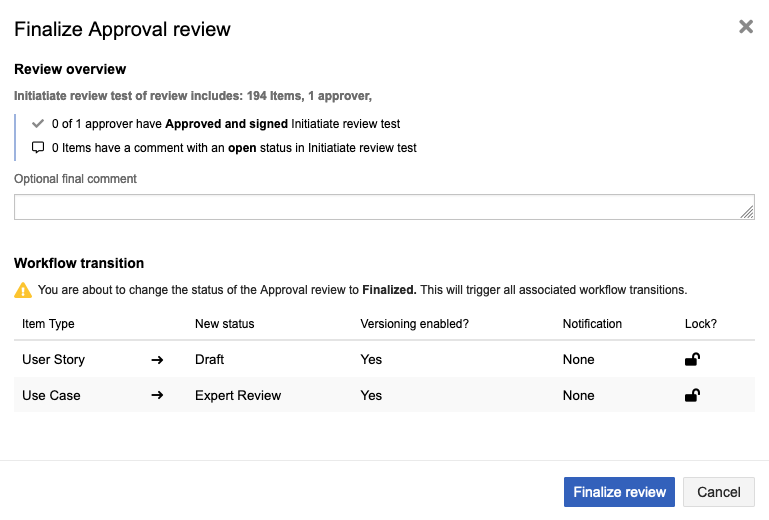Image resolution: width=769 pixels, height=520 pixels.
Task: Click the approved checkmark icon
Action: pos(38,124)
